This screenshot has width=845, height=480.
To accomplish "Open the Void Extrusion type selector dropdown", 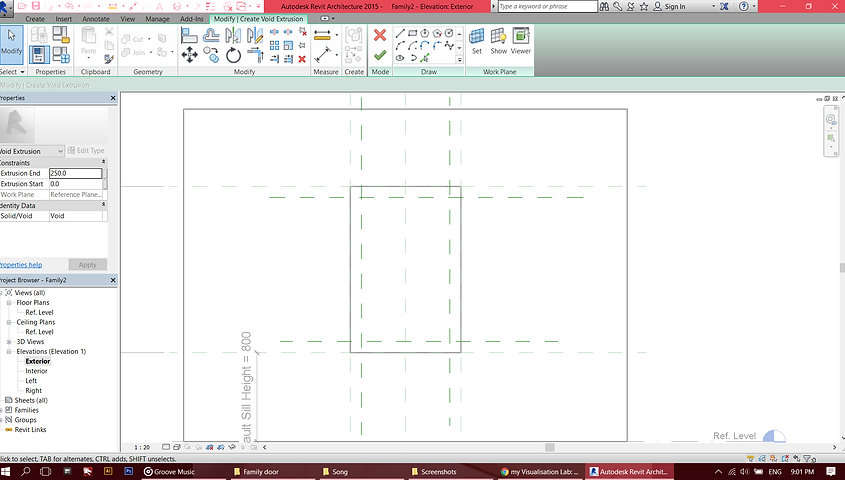I will (31, 151).
